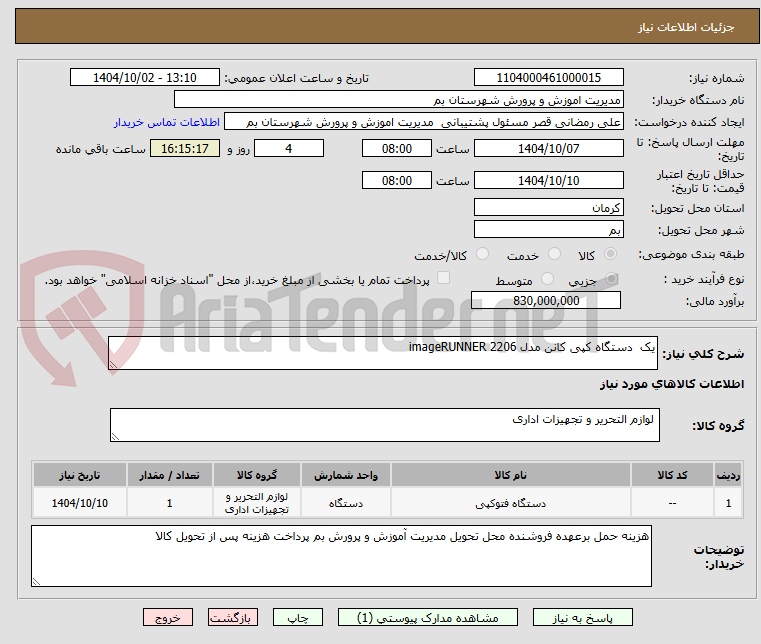Click the گروه کالا column header in table

tap(256, 475)
